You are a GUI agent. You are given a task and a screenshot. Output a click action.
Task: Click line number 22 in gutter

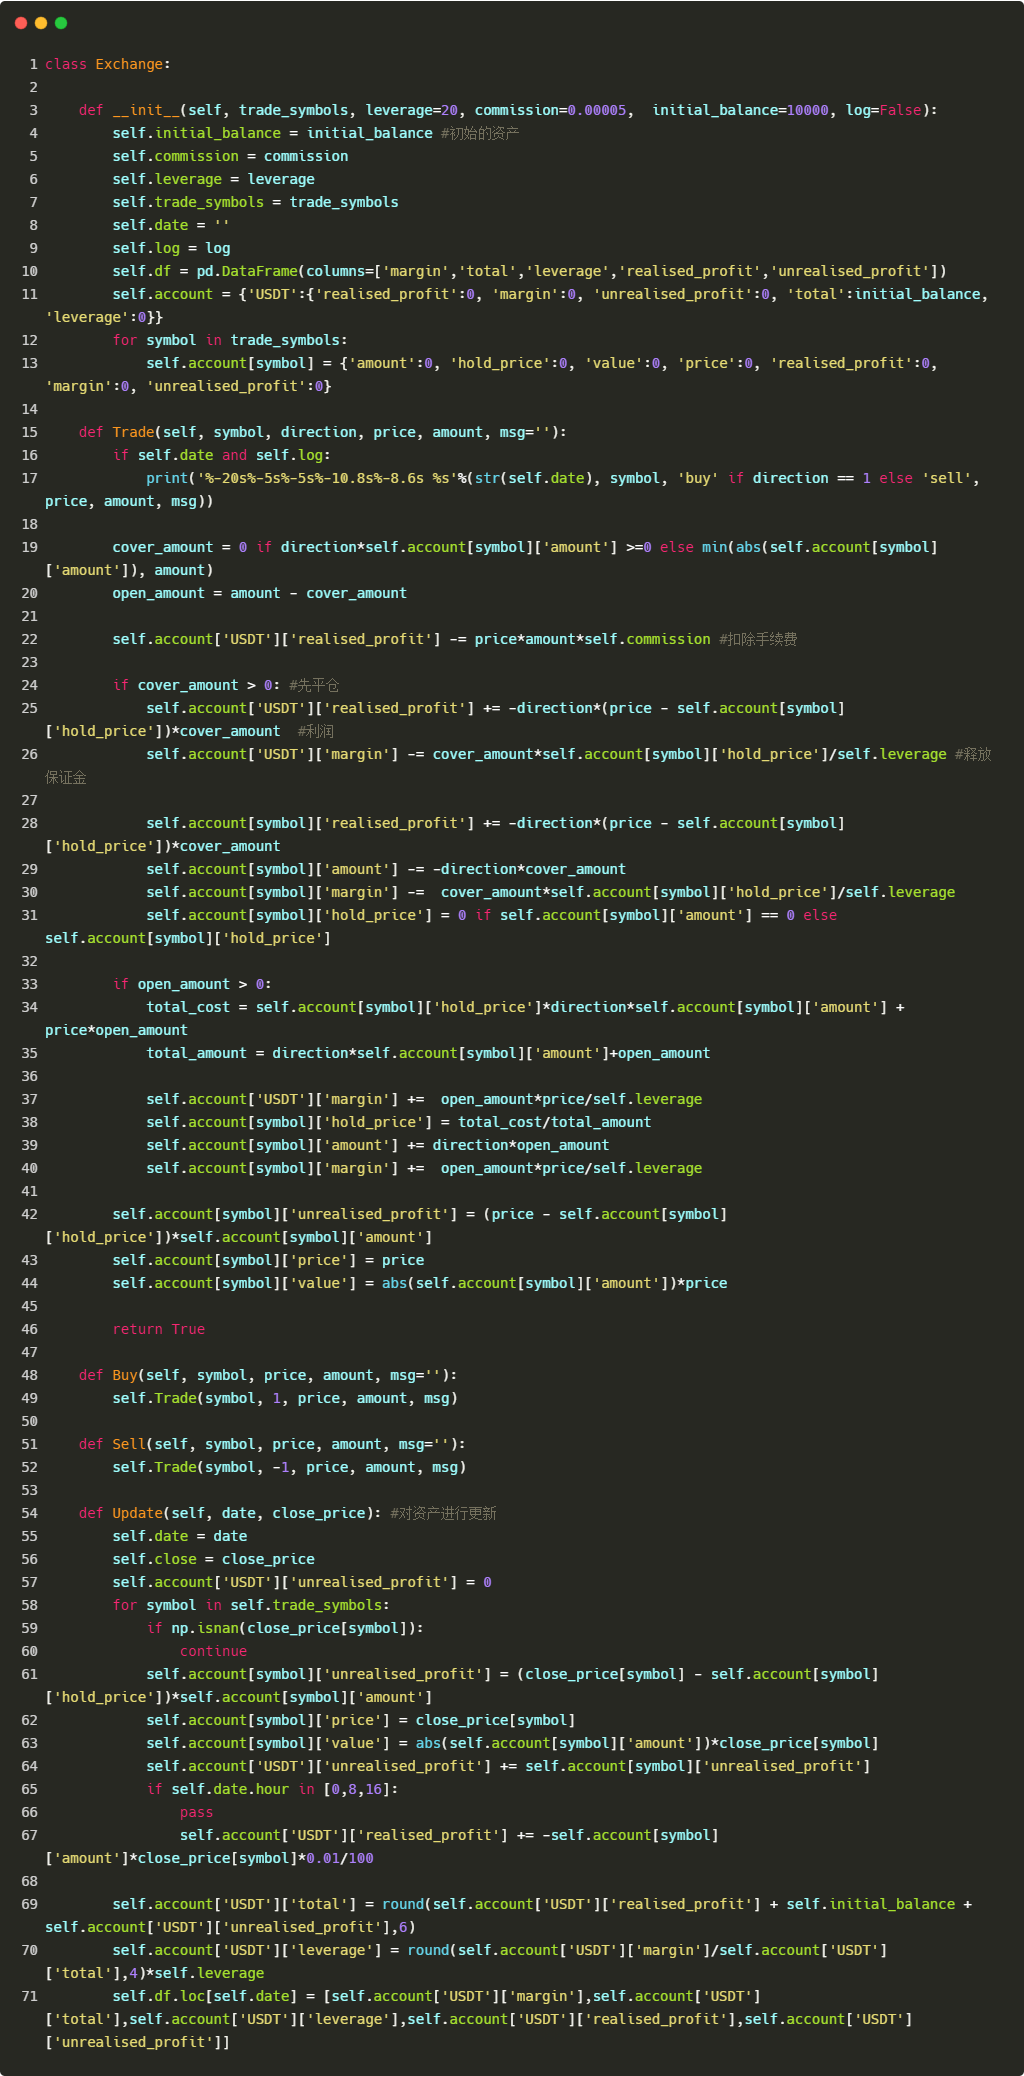click(29, 639)
